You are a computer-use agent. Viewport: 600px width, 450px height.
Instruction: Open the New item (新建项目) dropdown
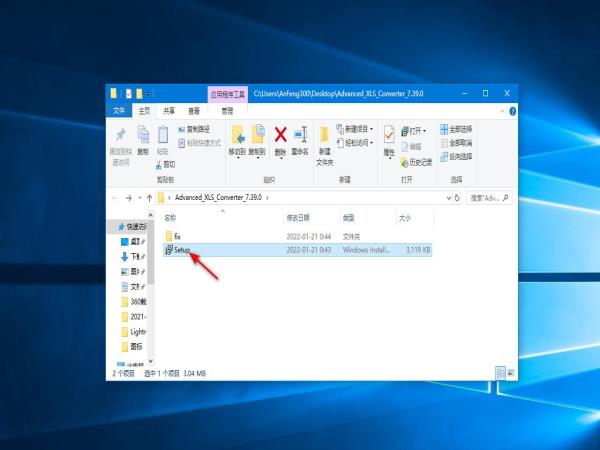(x=354, y=129)
